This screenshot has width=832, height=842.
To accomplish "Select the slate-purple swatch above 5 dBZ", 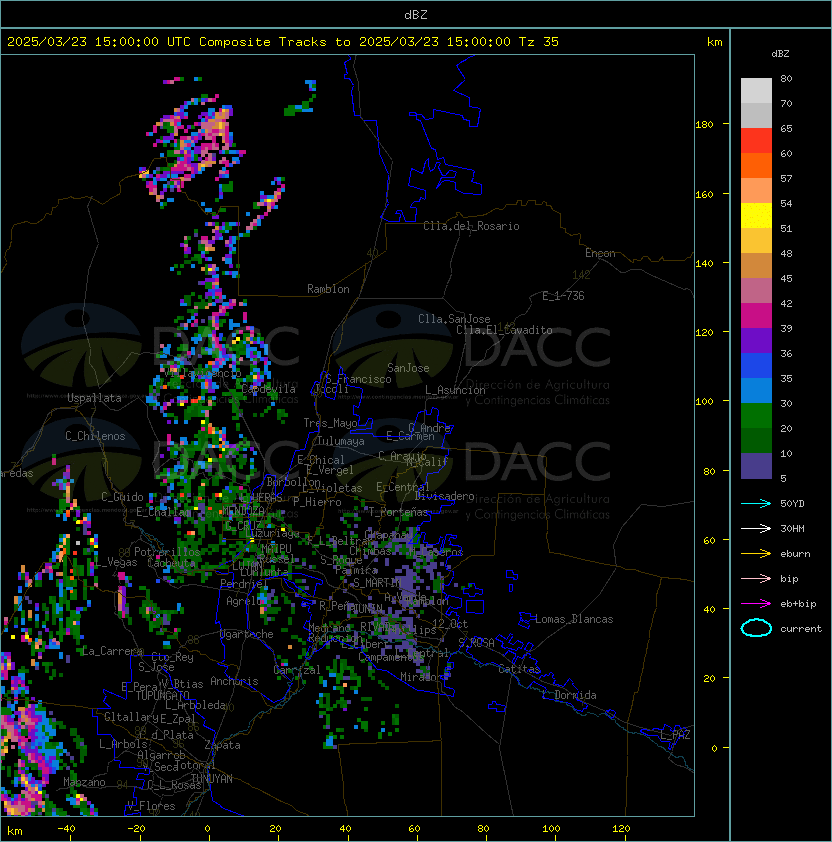I will (x=756, y=466).
